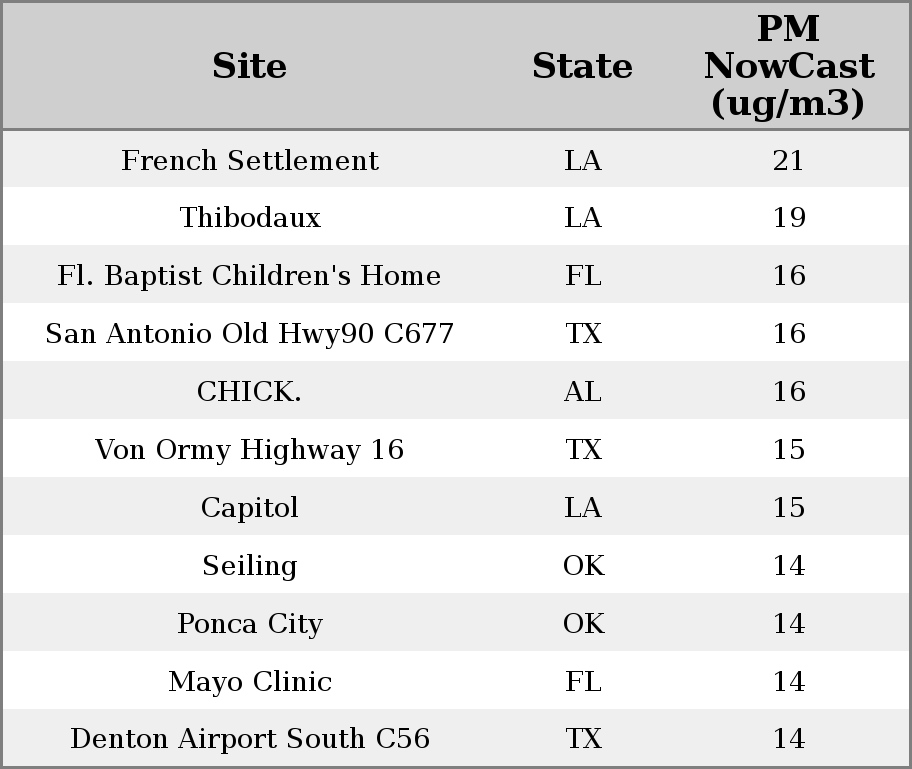Viewport: 912px width, 769px height.
Task: Click the OK state cell for Seiling
Action: [x=582, y=566]
